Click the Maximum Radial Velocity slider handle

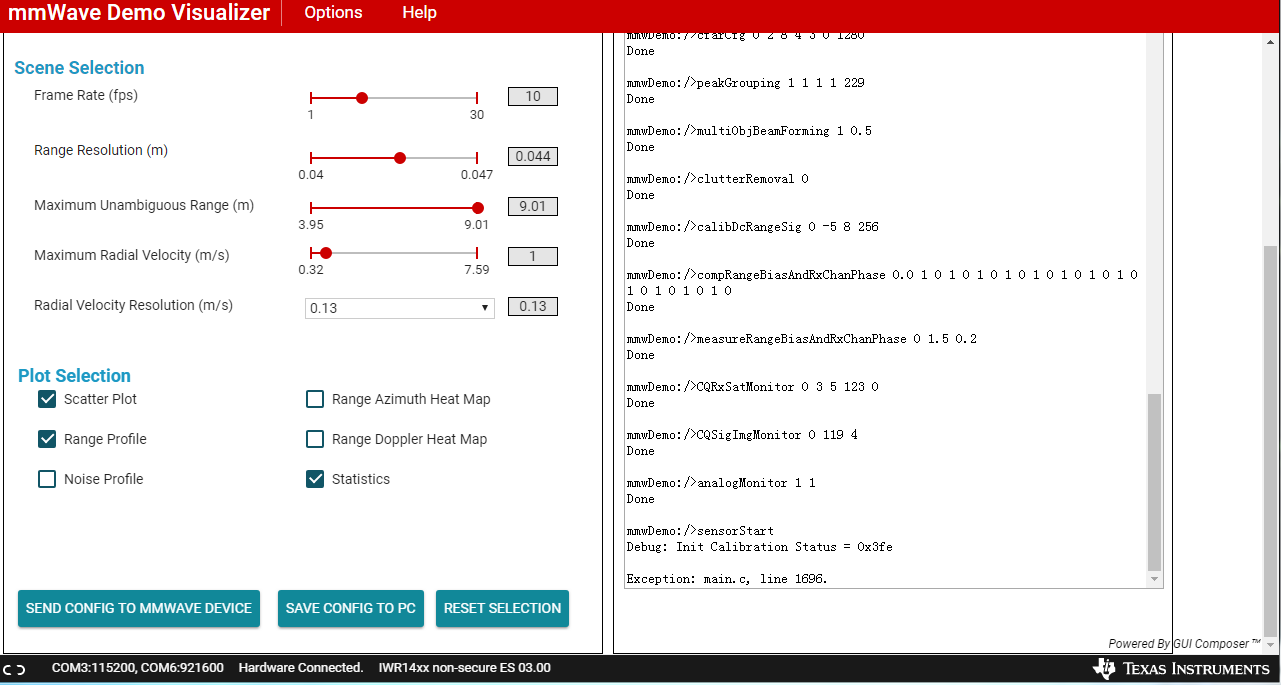326,253
